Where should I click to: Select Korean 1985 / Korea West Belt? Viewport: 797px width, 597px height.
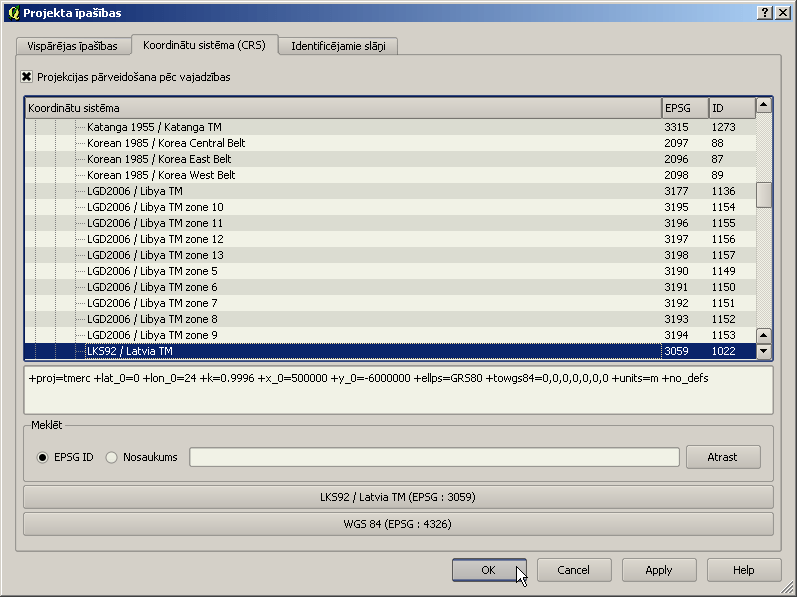click(x=390, y=175)
